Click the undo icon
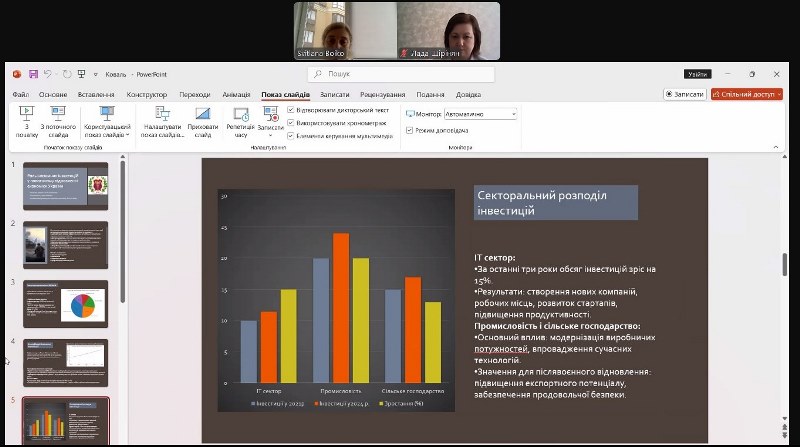Image resolution: width=800 pixels, height=447 pixels. point(48,74)
